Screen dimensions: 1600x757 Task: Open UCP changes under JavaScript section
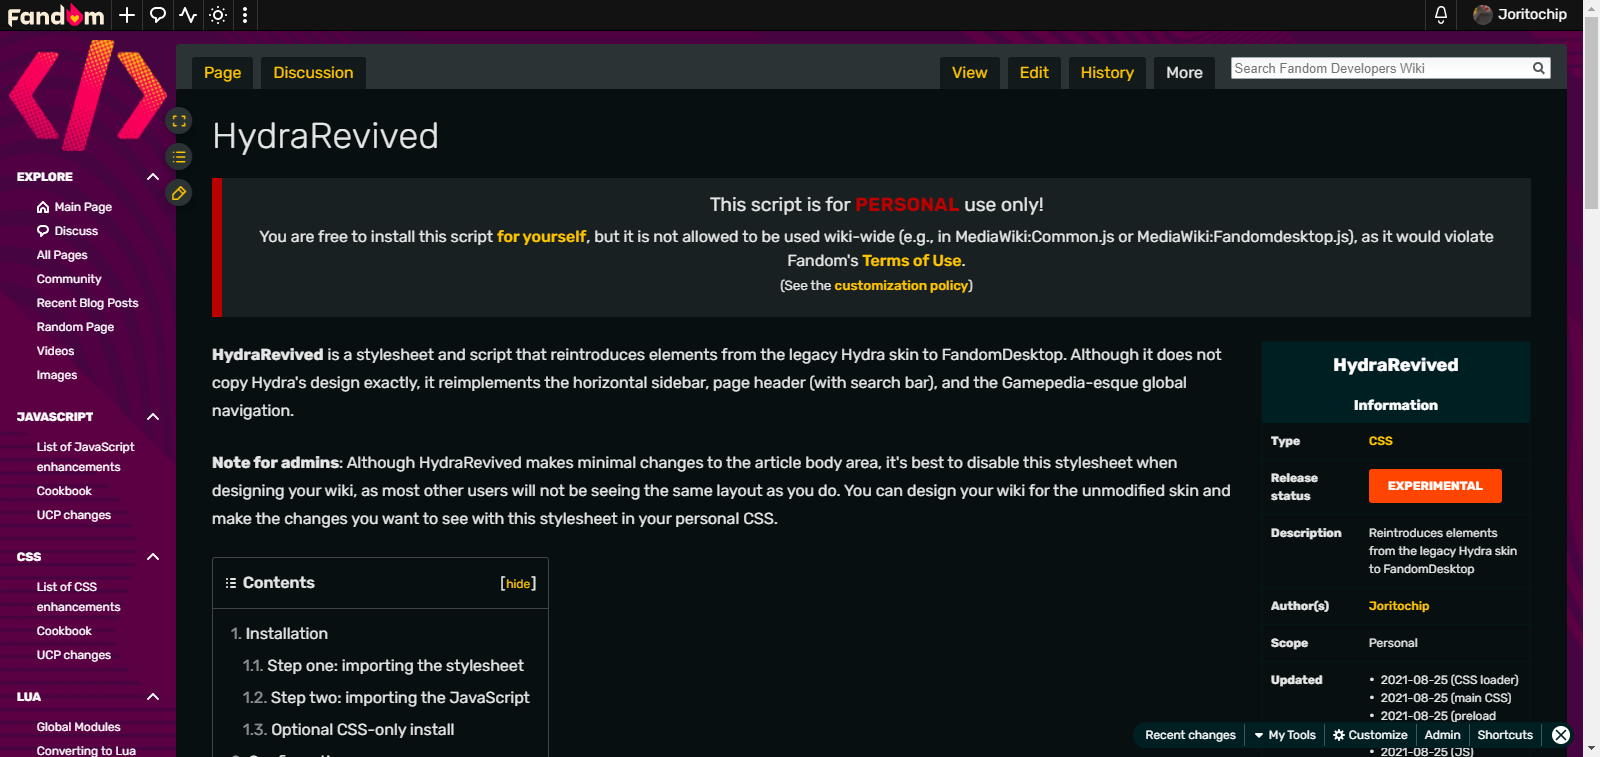coord(74,515)
